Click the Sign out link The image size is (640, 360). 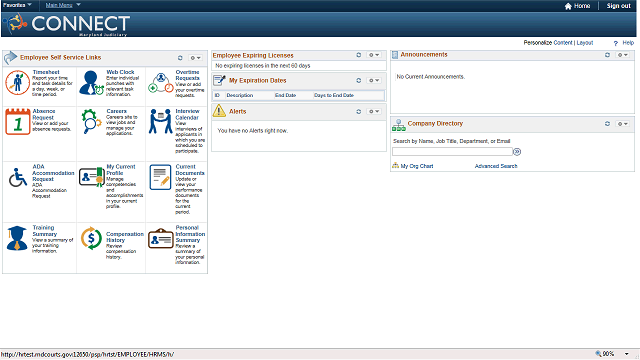[x=618, y=6]
